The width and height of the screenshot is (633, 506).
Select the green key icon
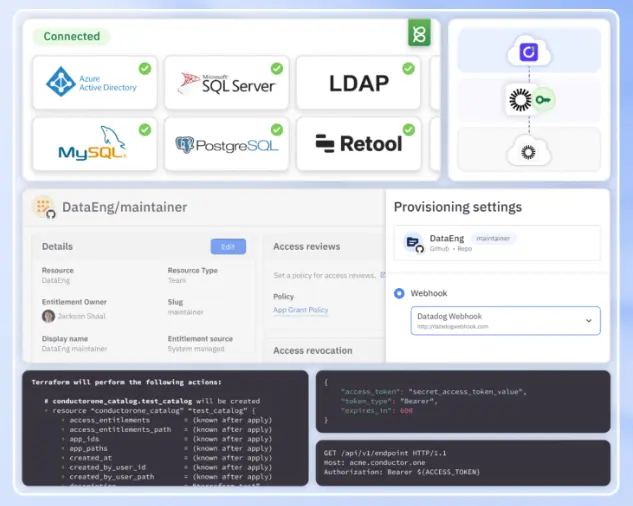[x=543, y=100]
